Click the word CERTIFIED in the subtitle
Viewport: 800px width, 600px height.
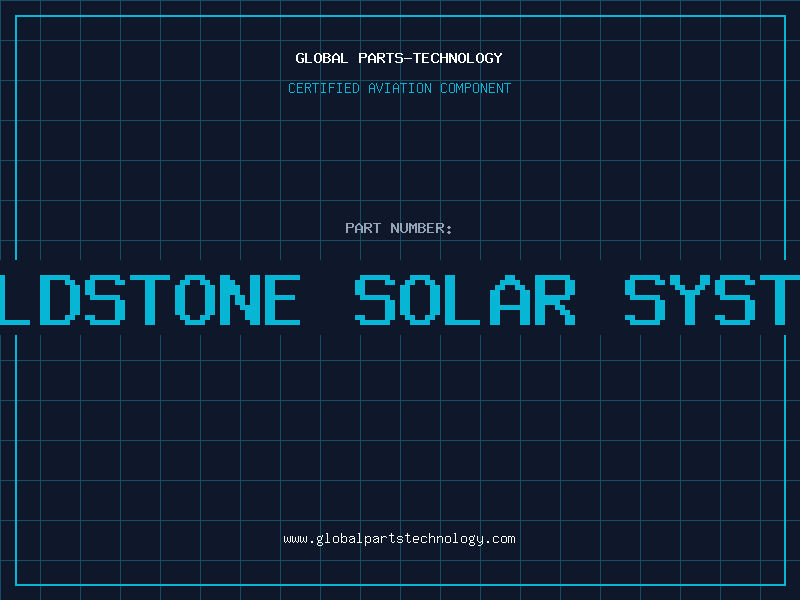[322, 88]
